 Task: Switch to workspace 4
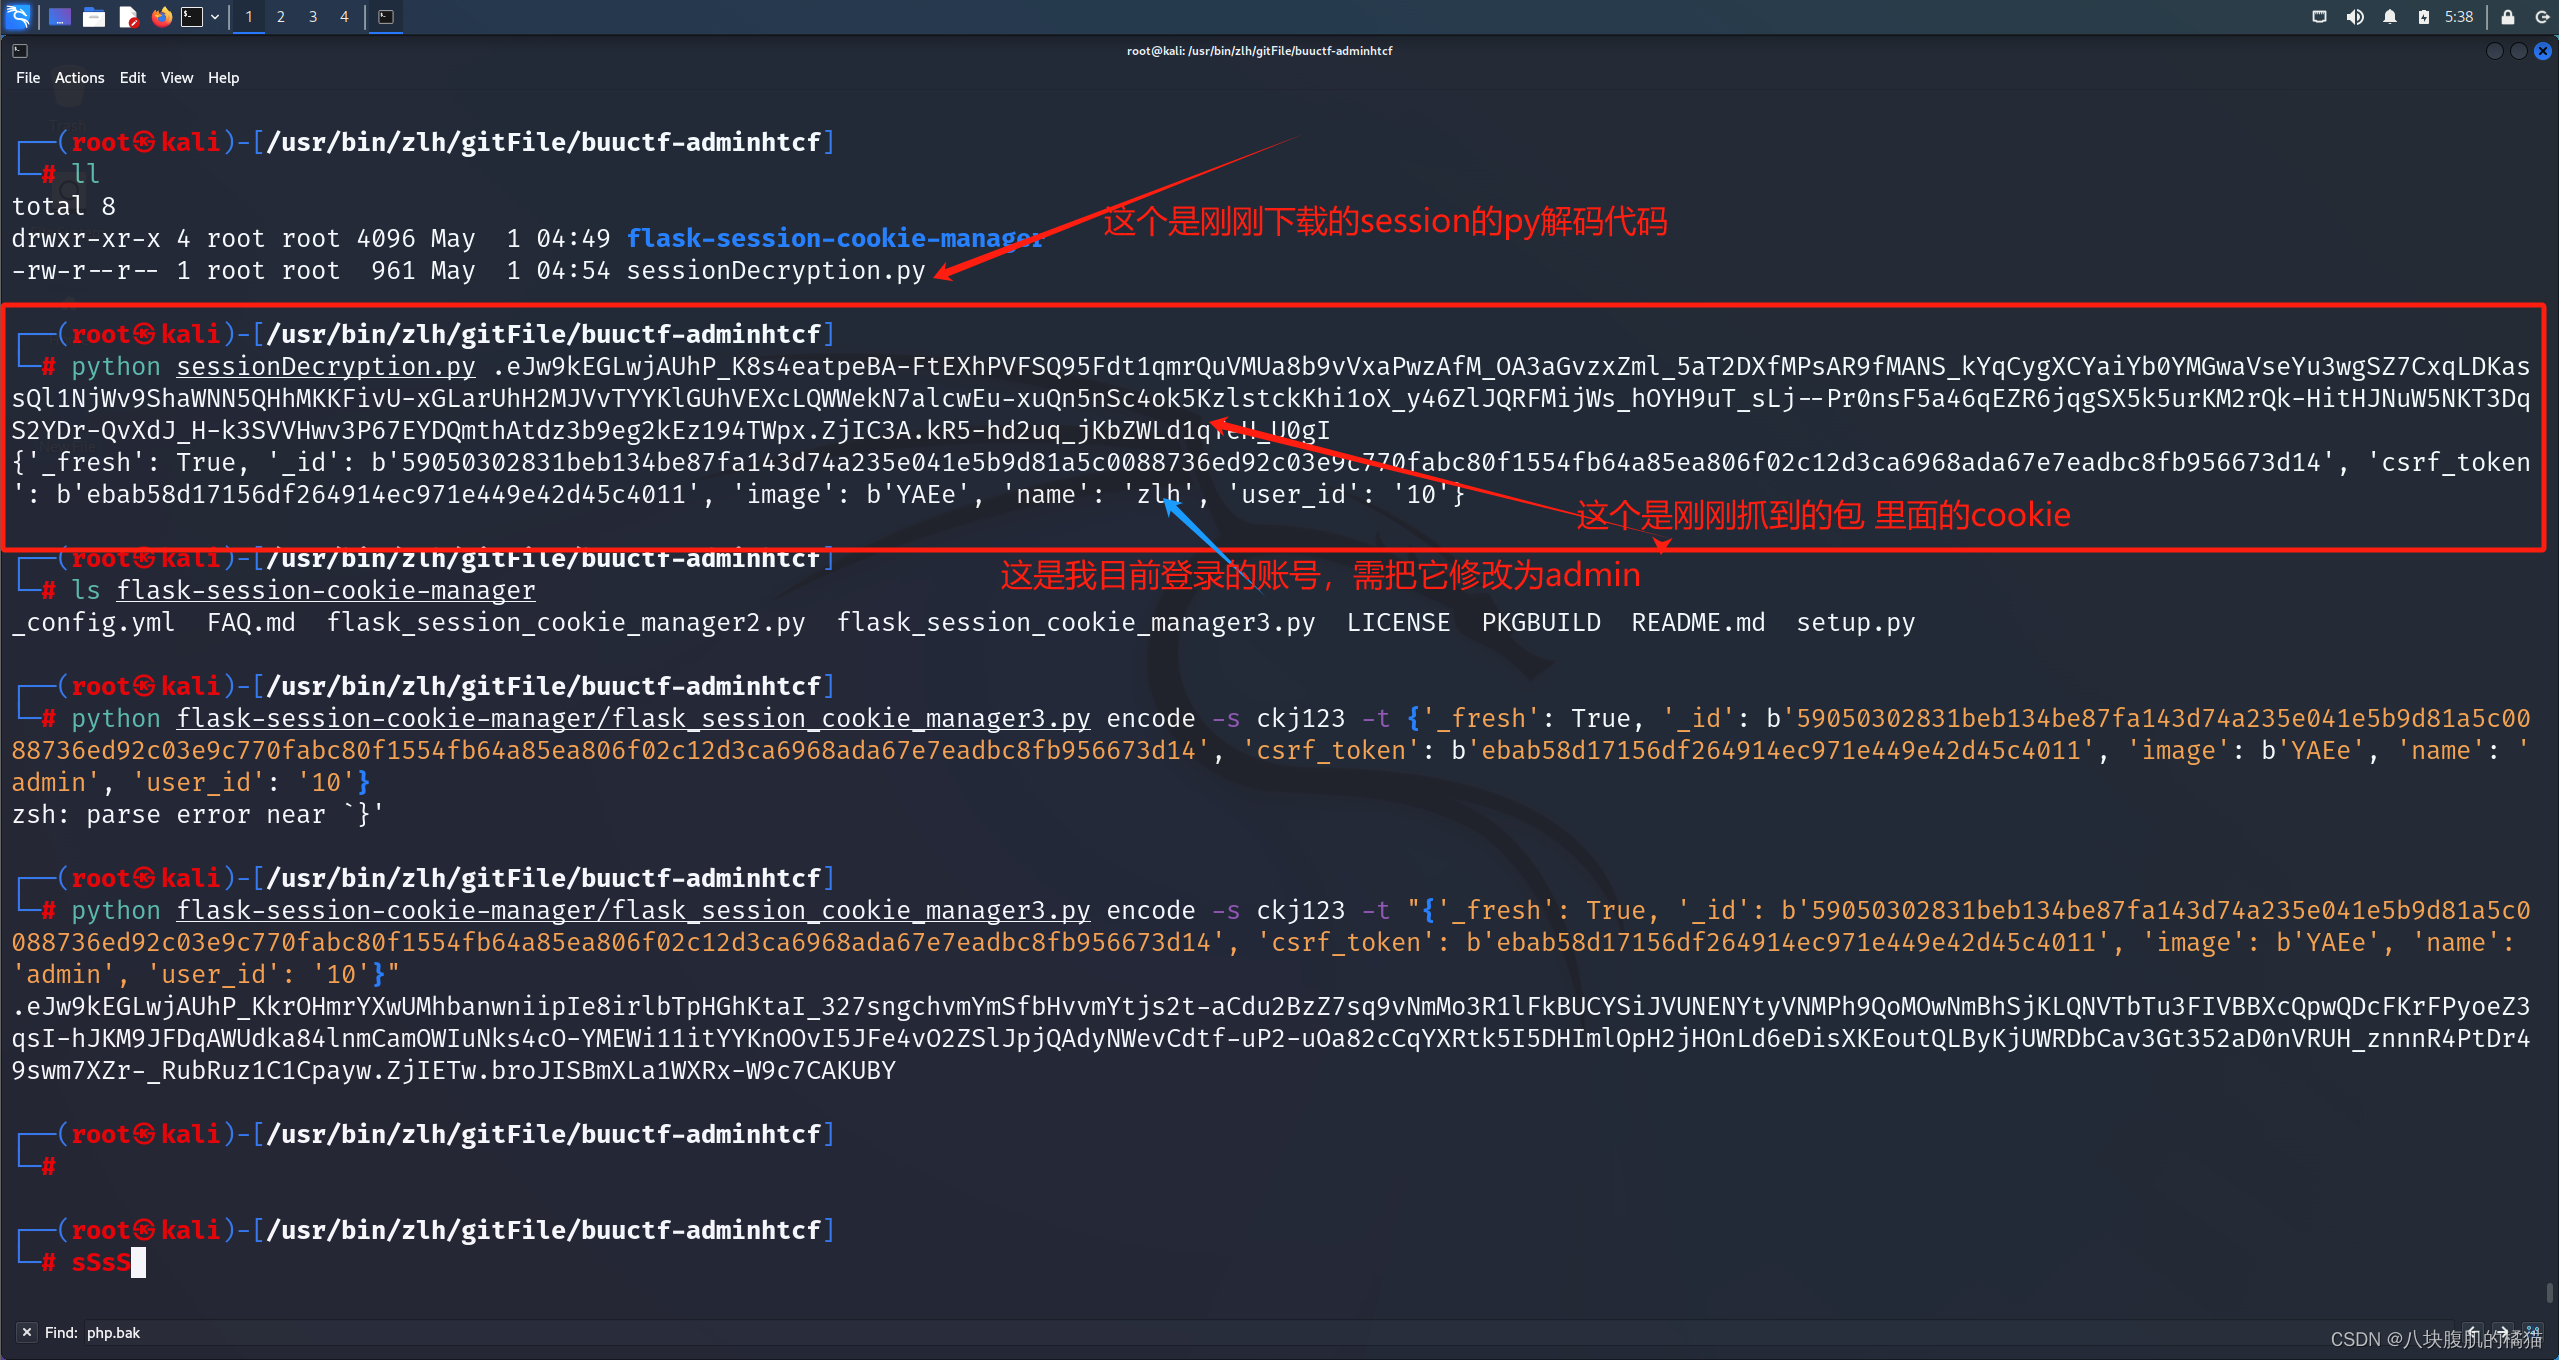(344, 16)
